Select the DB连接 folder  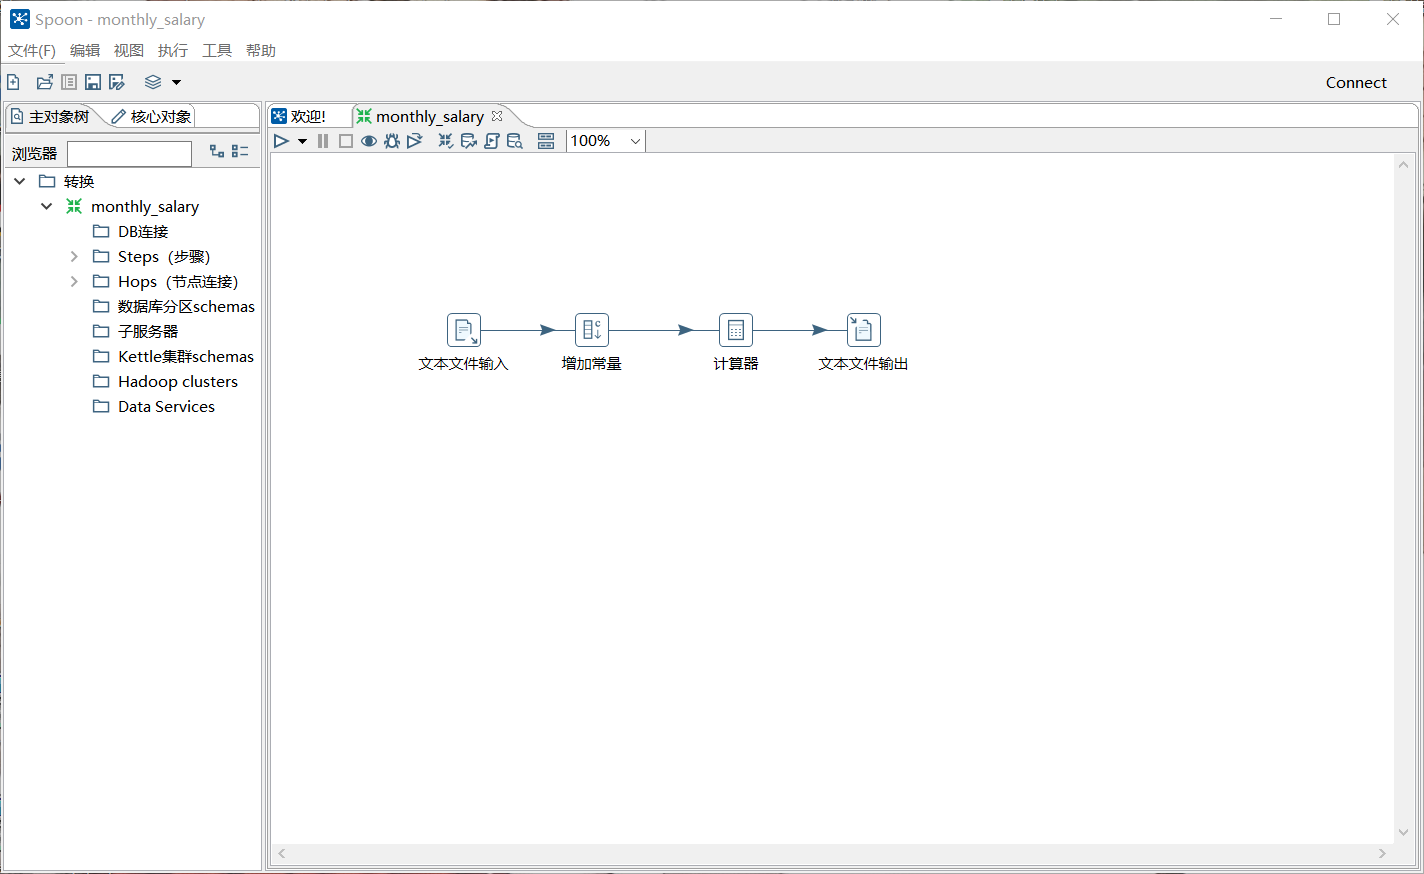coord(143,231)
